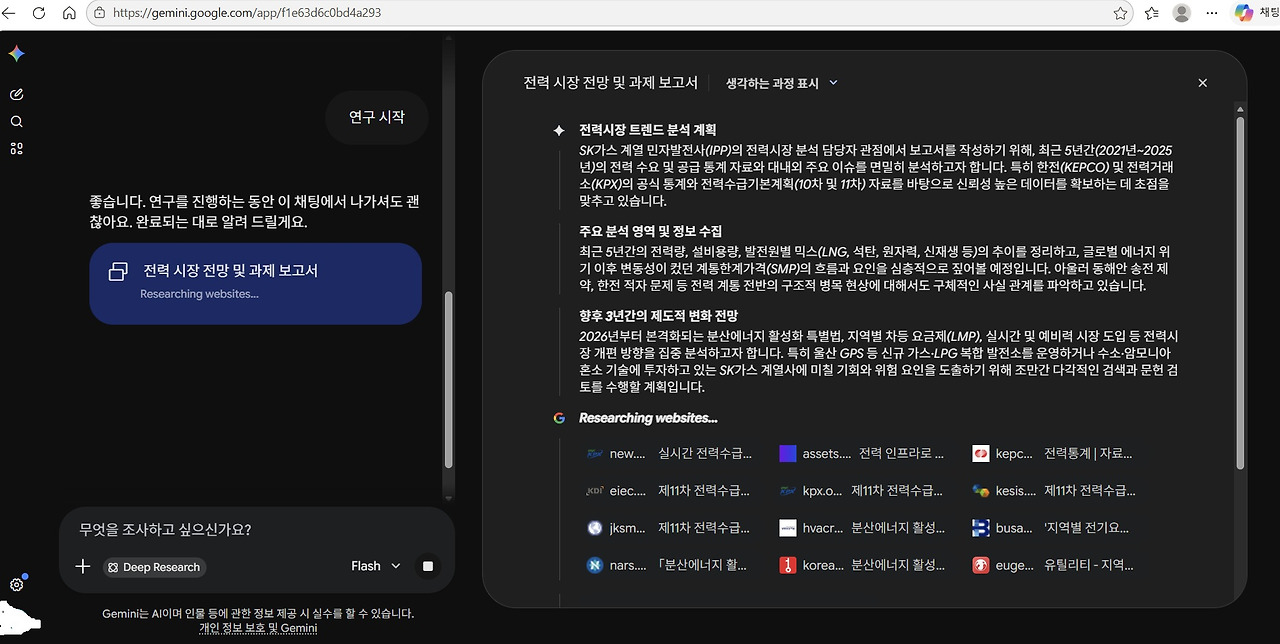Click the 주요 분석 영역 및 정보 수집 heading
Image resolution: width=1280 pixels, height=644 pixels.
[x=650, y=231]
